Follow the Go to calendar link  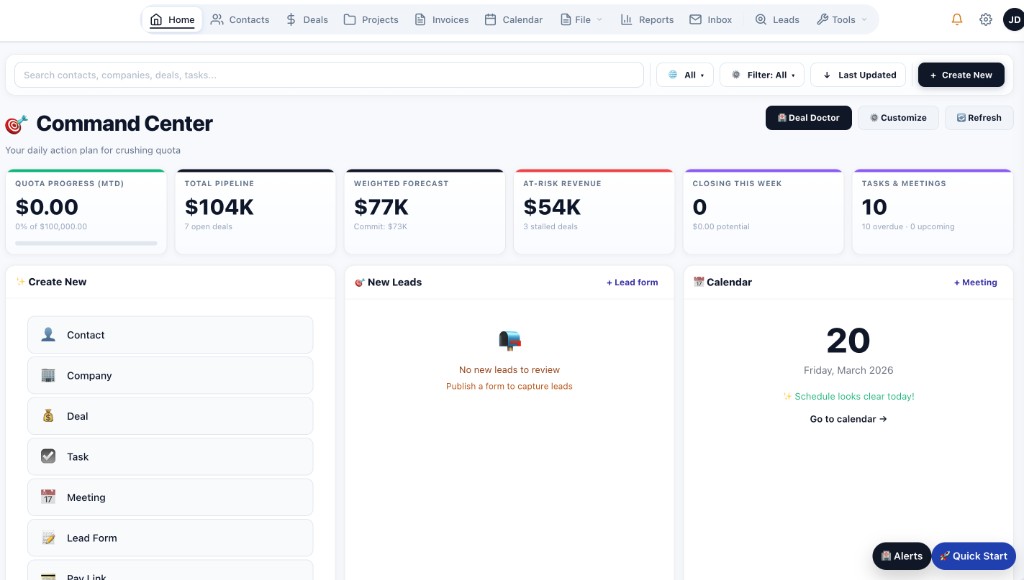(x=847, y=419)
